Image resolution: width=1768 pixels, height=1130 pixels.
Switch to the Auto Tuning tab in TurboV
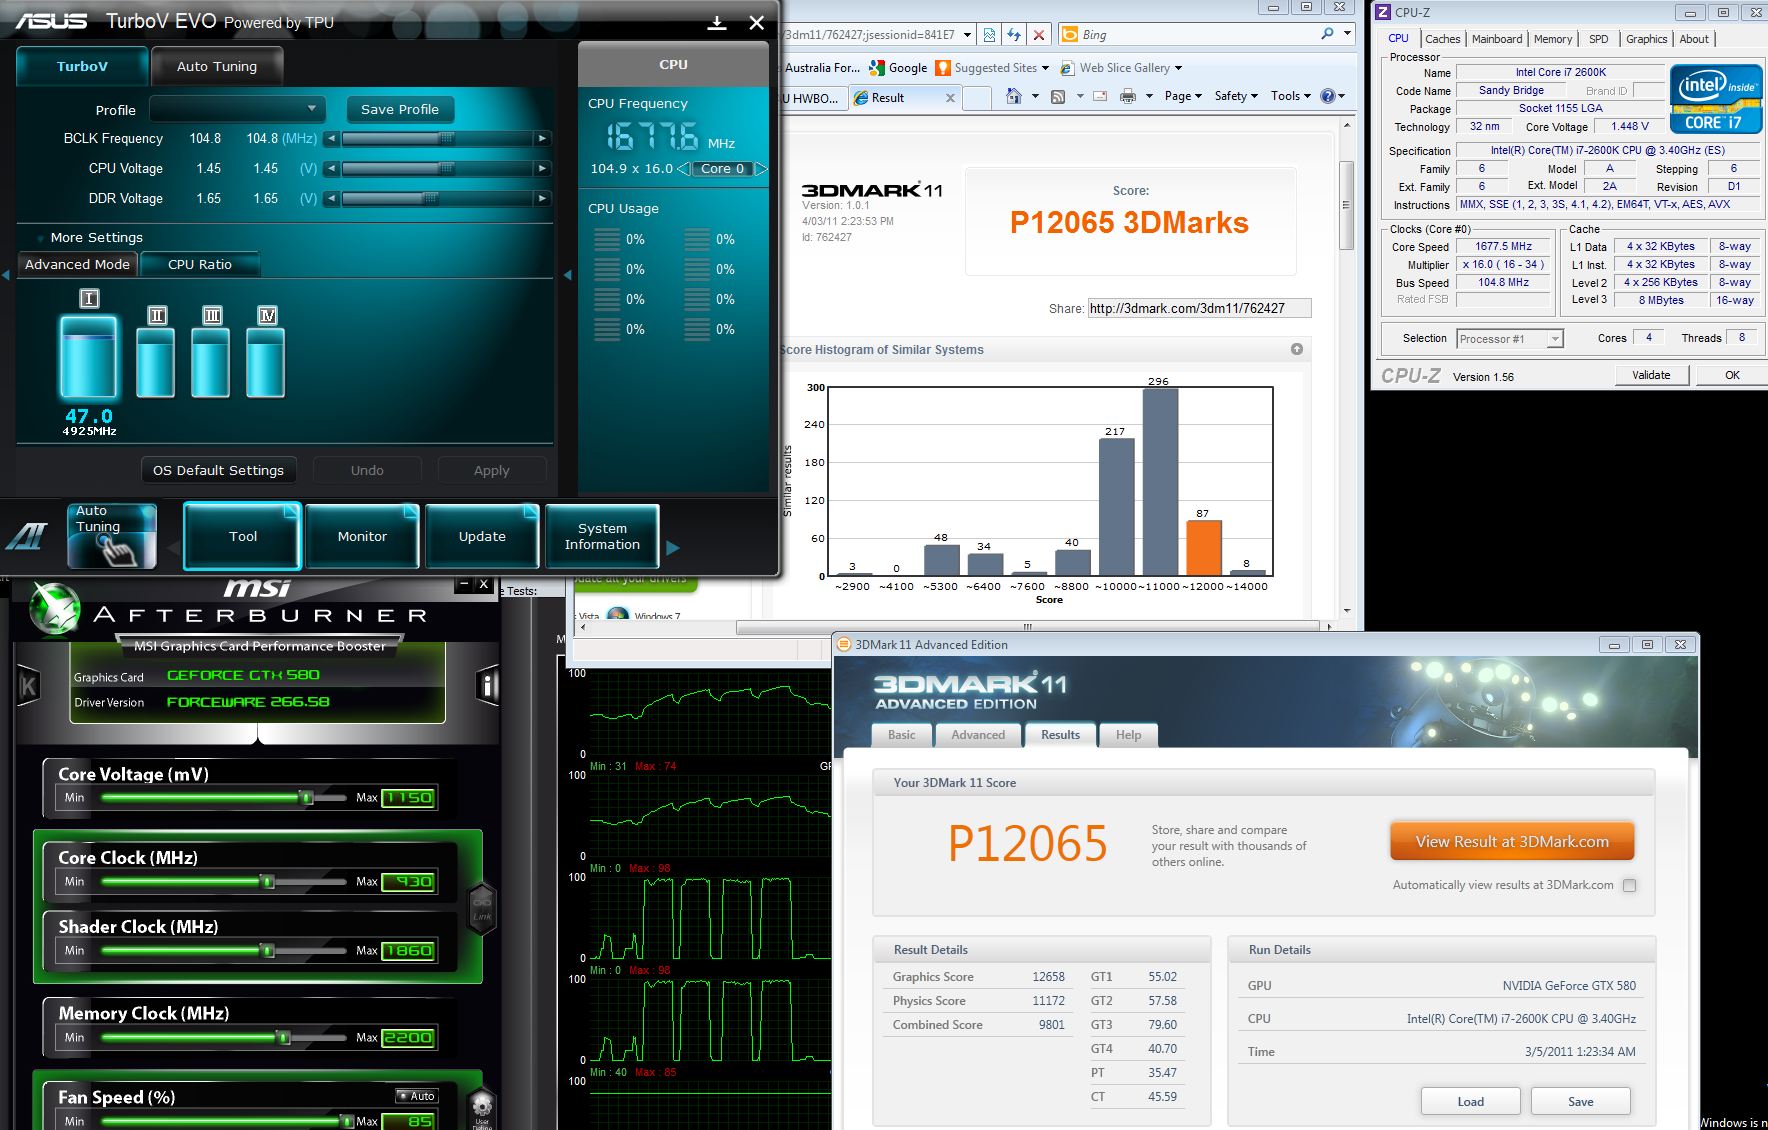pyautogui.click(x=217, y=67)
